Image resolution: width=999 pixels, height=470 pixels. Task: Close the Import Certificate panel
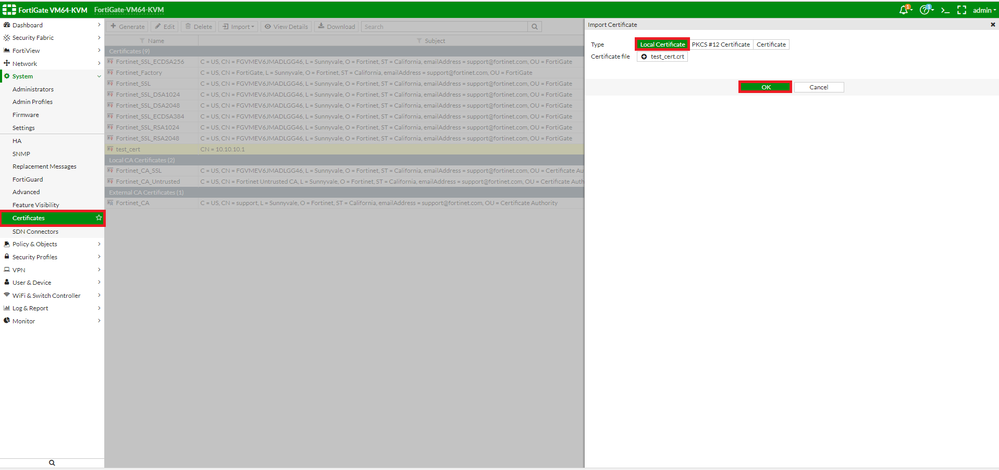point(993,24)
